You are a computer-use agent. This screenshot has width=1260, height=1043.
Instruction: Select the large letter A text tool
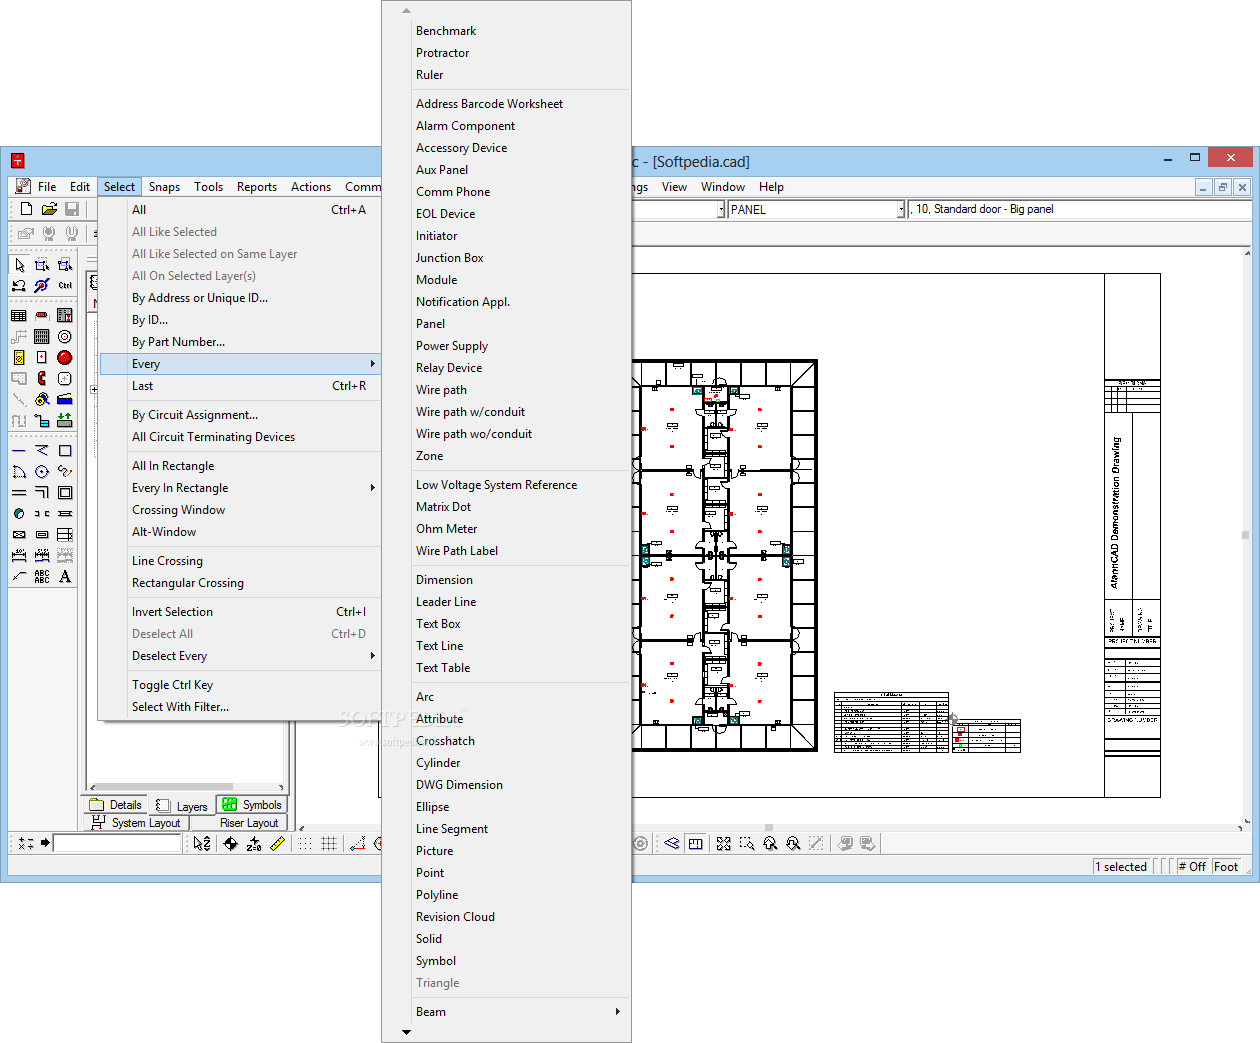(x=65, y=576)
